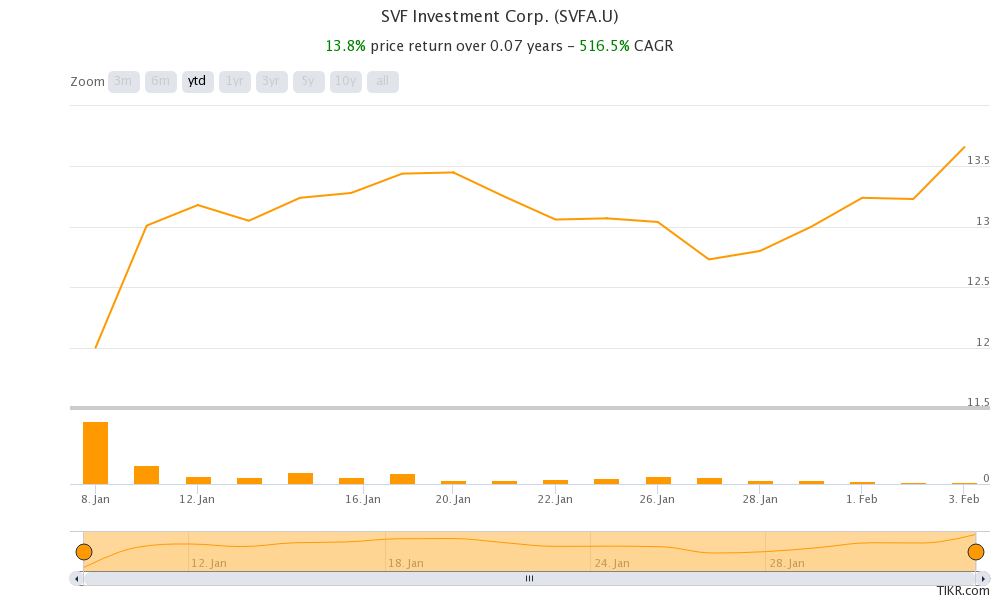
Task: Click the Zoom label
Action: point(87,82)
